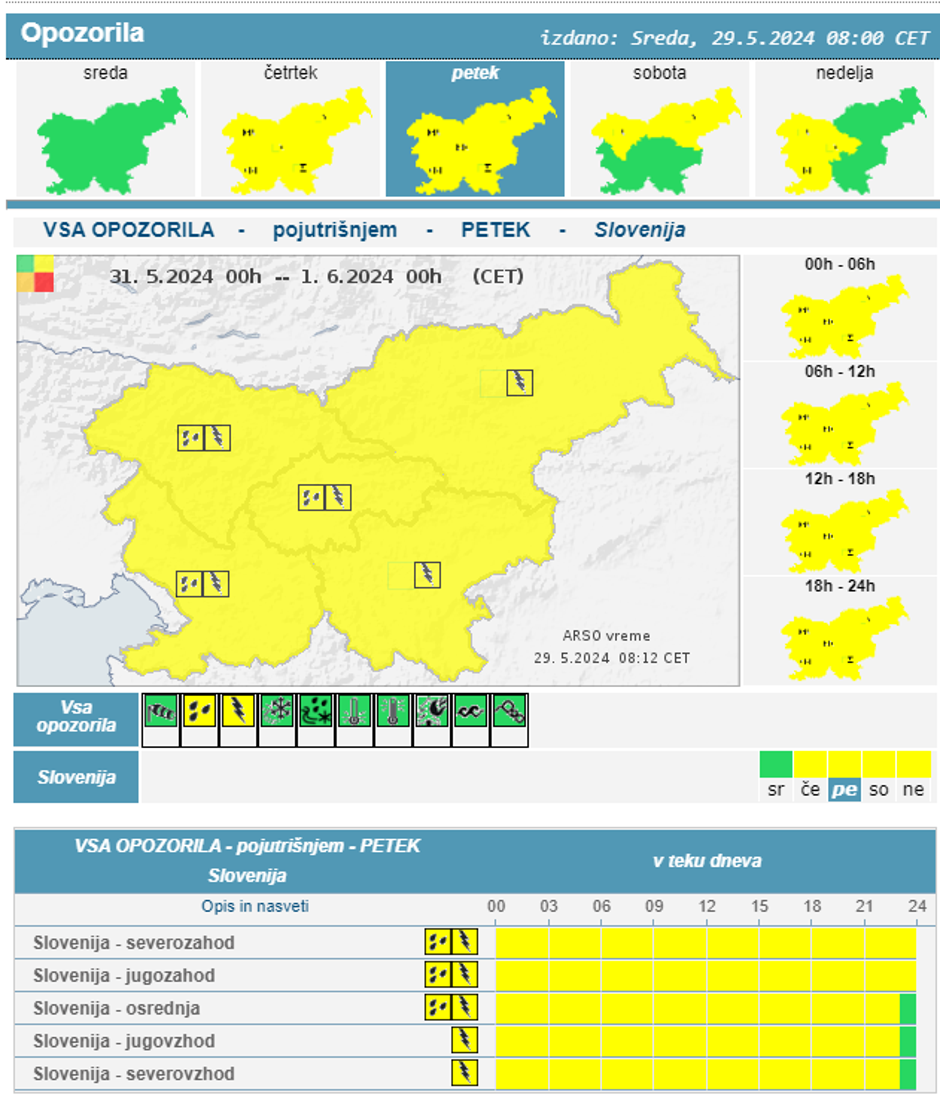Select the thunderstorm lightning filter icon
The height and width of the screenshot is (1101, 940).
click(x=238, y=712)
